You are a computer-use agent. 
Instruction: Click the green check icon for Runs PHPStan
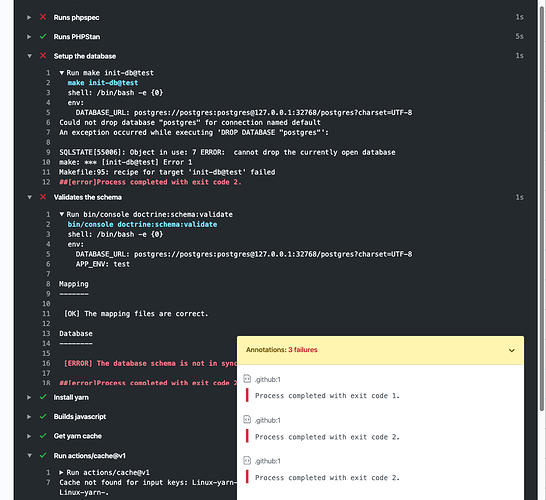point(43,36)
